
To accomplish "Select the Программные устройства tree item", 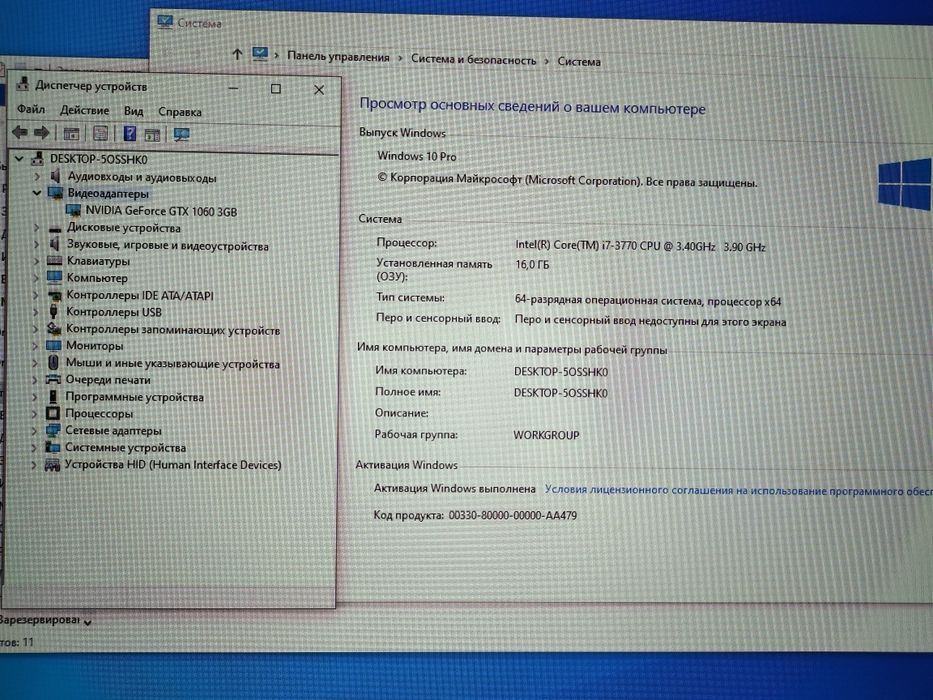I will (x=134, y=396).
